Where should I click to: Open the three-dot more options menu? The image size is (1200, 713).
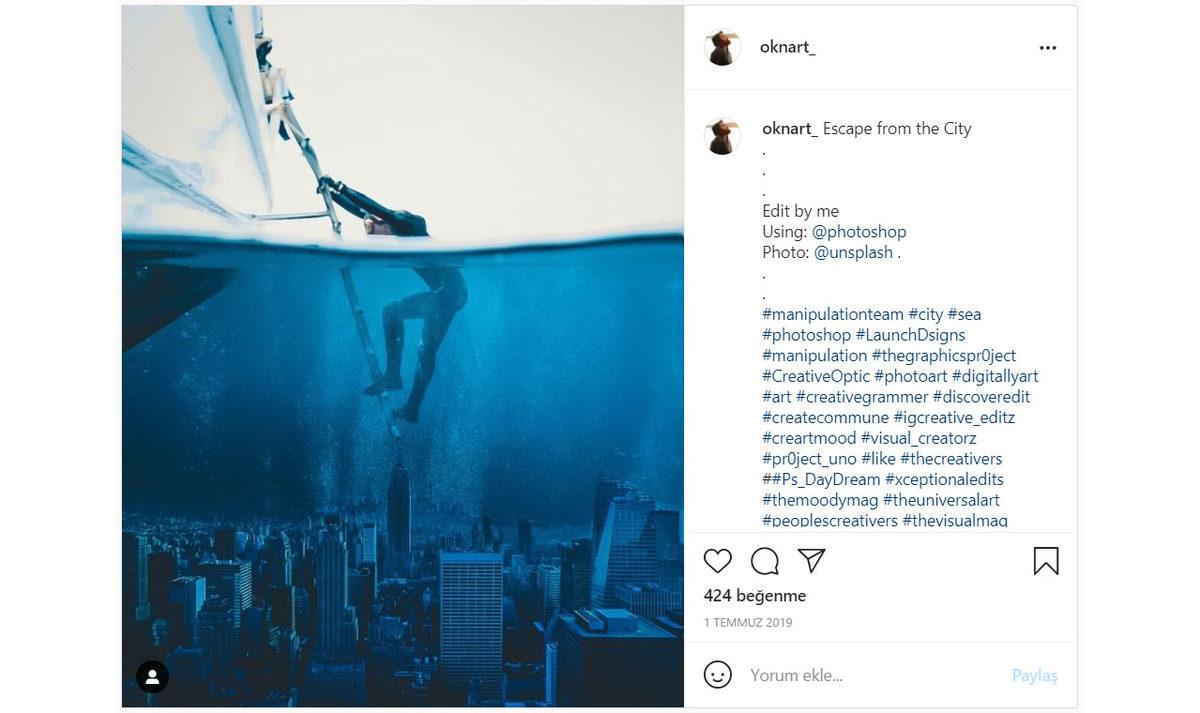tap(1047, 48)
